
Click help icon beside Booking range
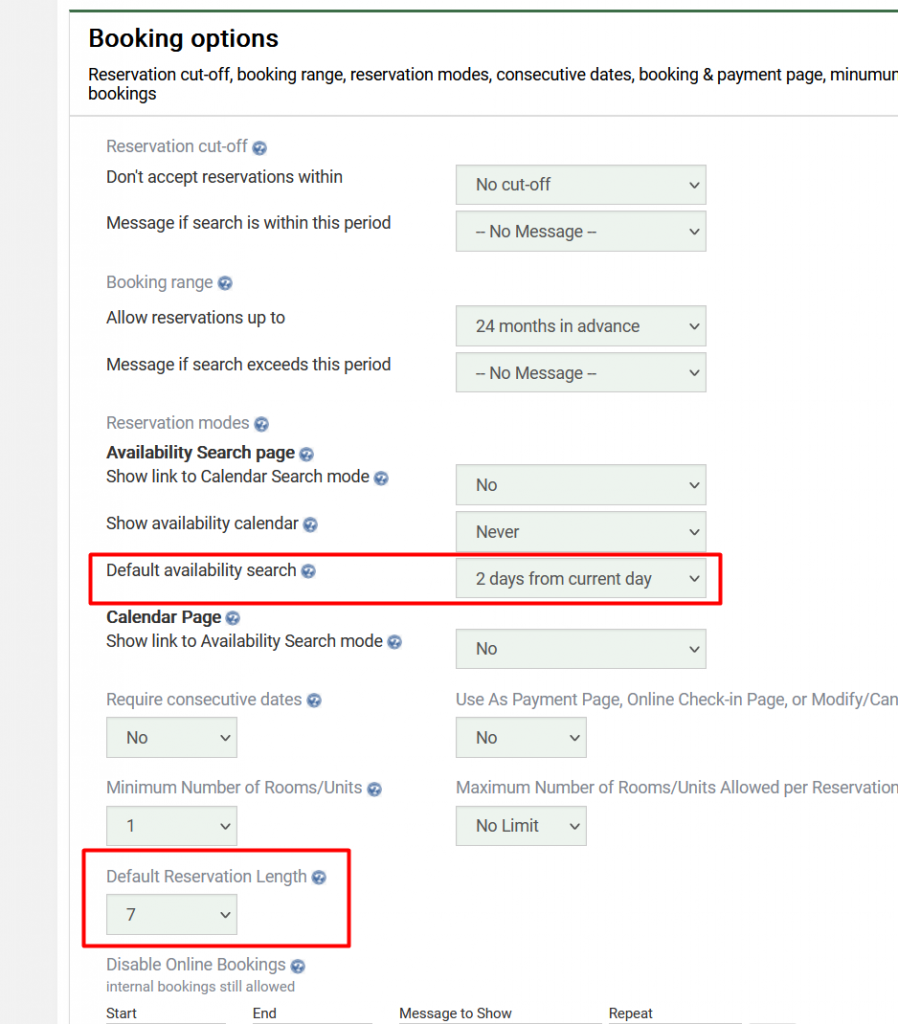[x=225, y=284]
